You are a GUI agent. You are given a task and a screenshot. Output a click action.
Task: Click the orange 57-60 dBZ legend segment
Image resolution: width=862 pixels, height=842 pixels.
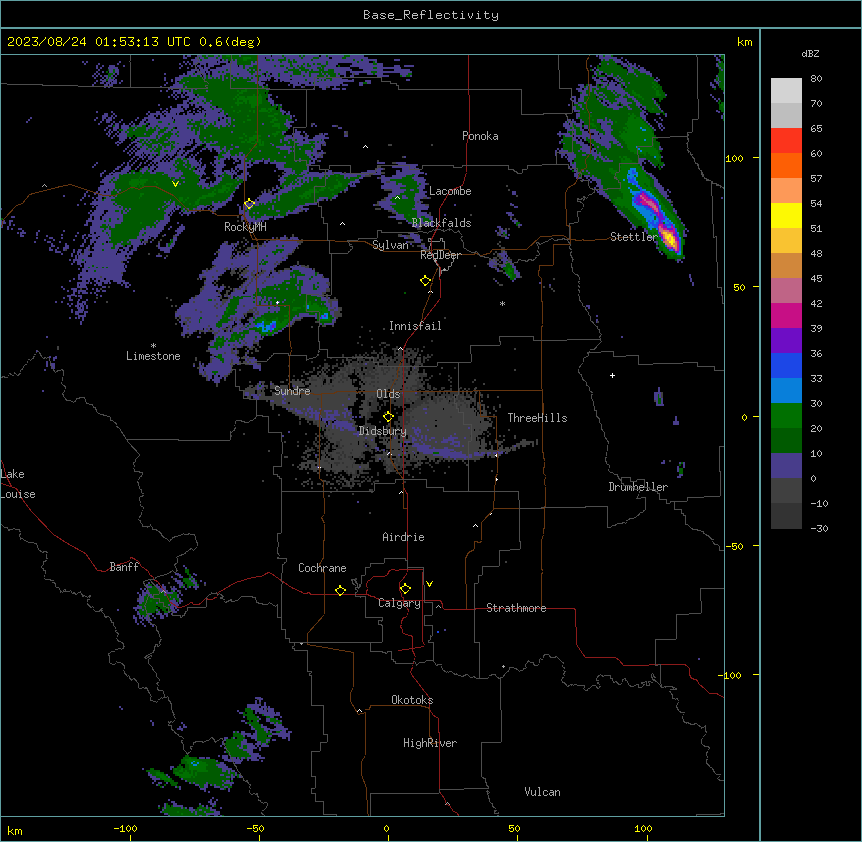tap(786, 165)
